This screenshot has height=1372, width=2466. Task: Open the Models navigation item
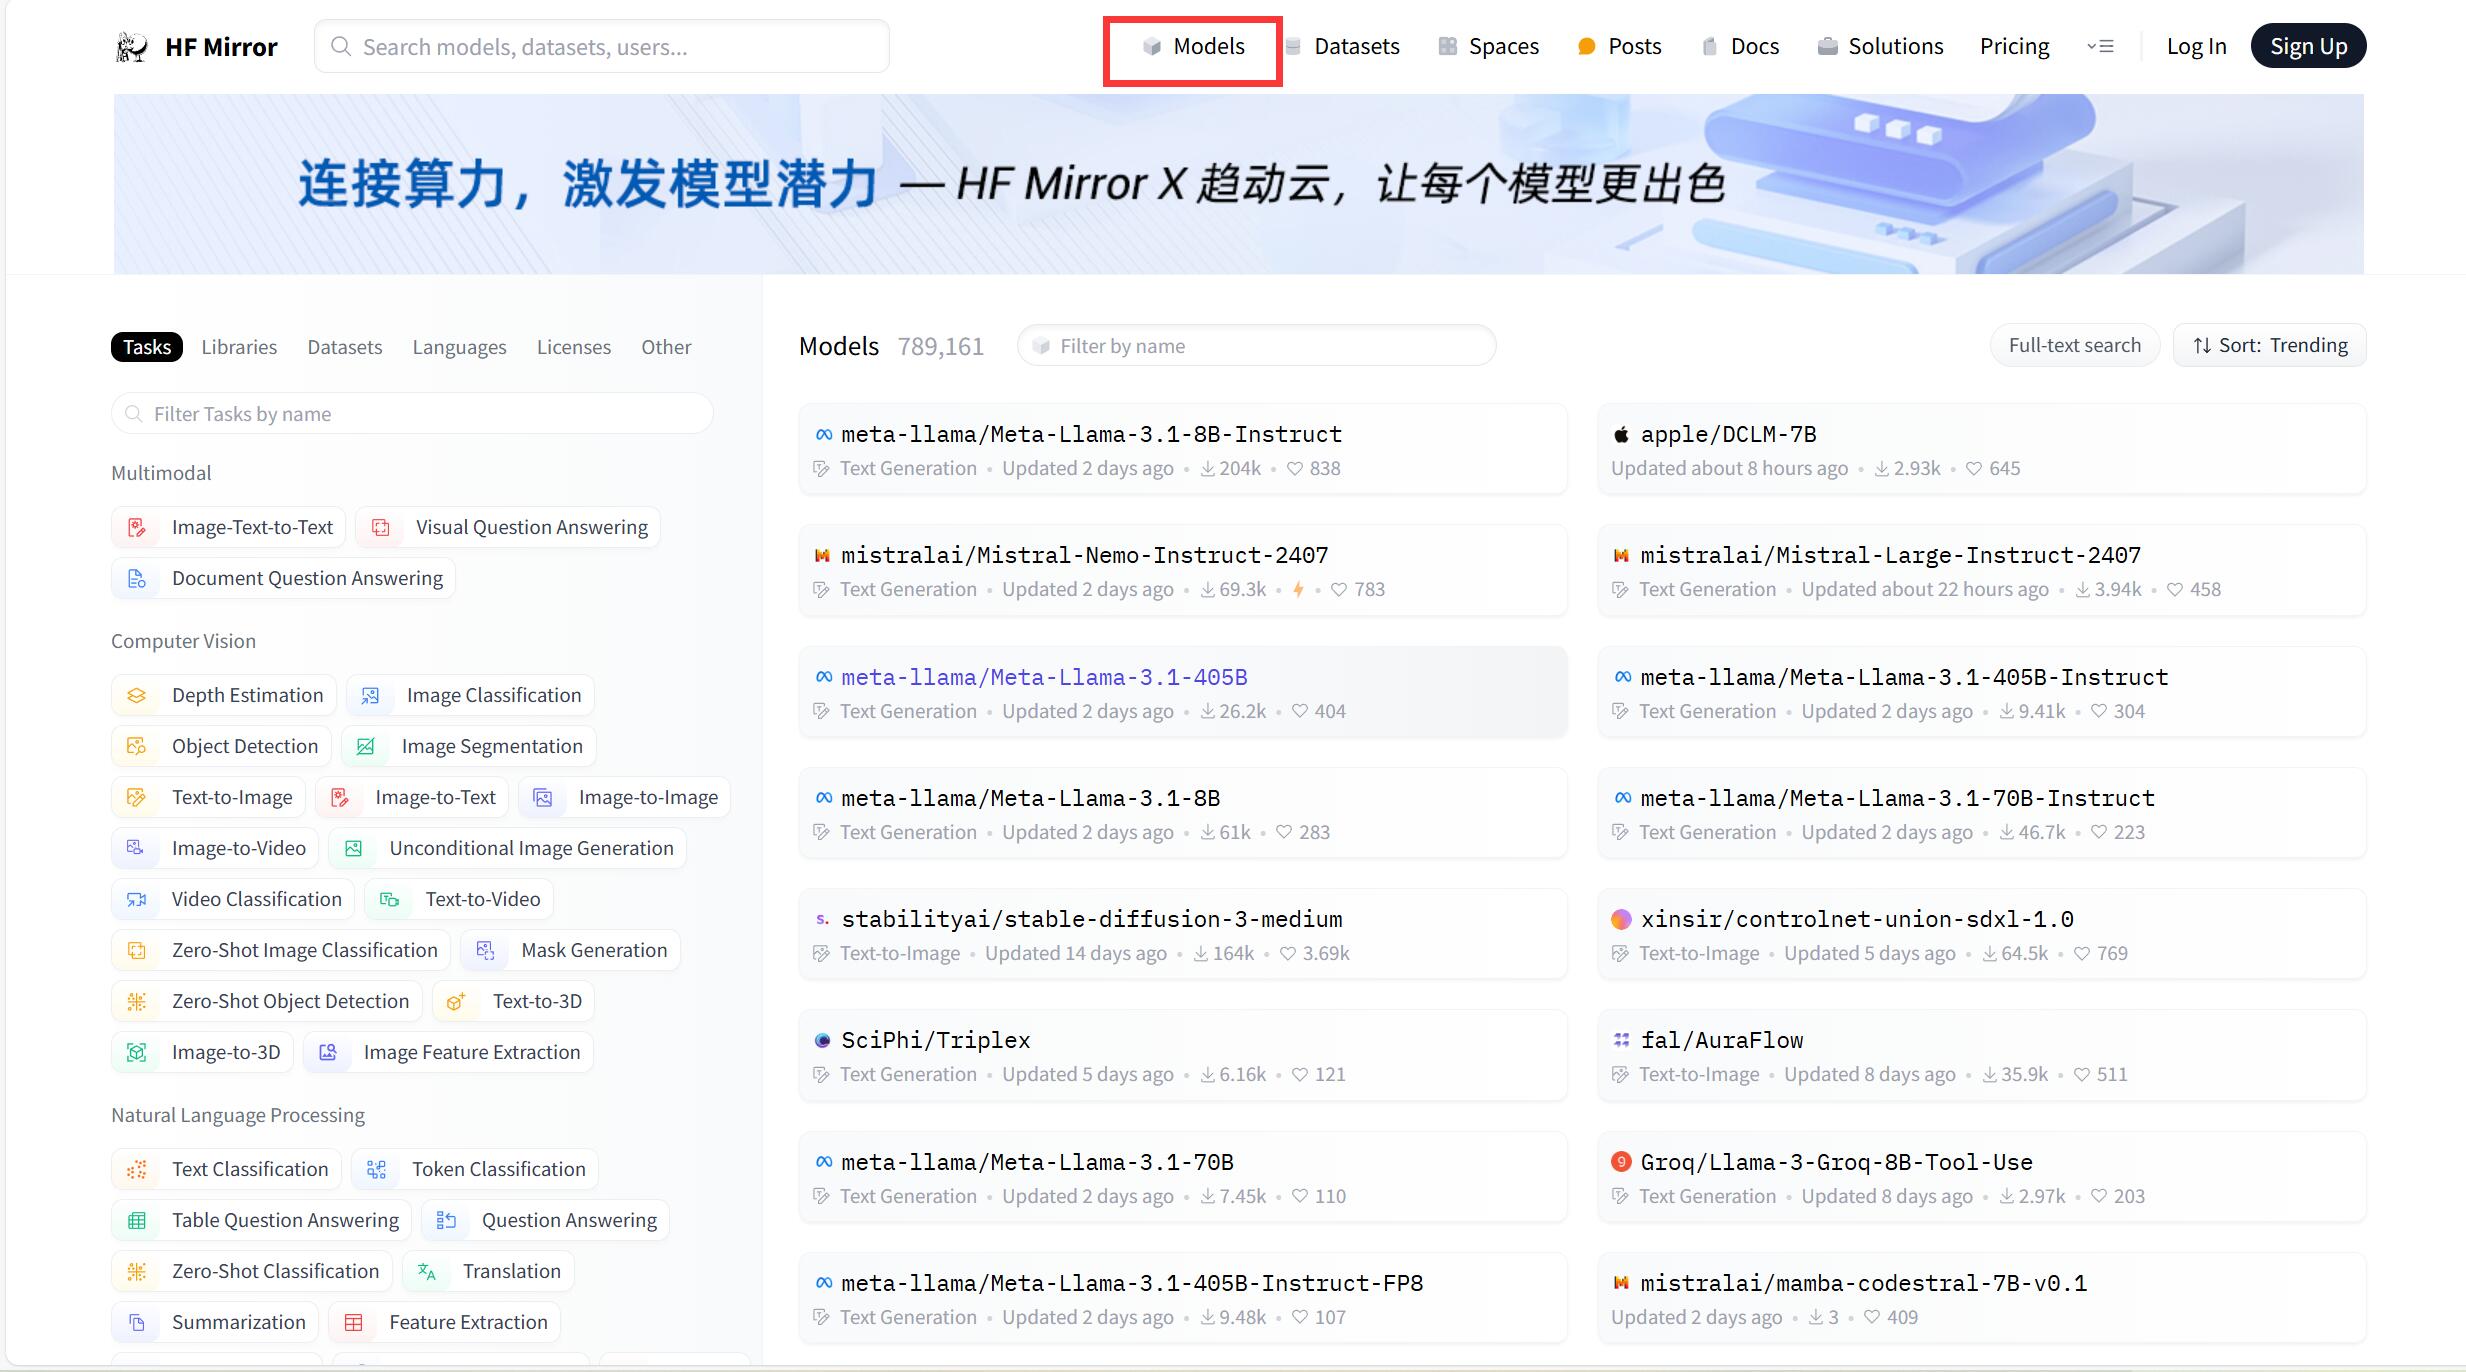pyautogui.click(x=1194, y=46)
